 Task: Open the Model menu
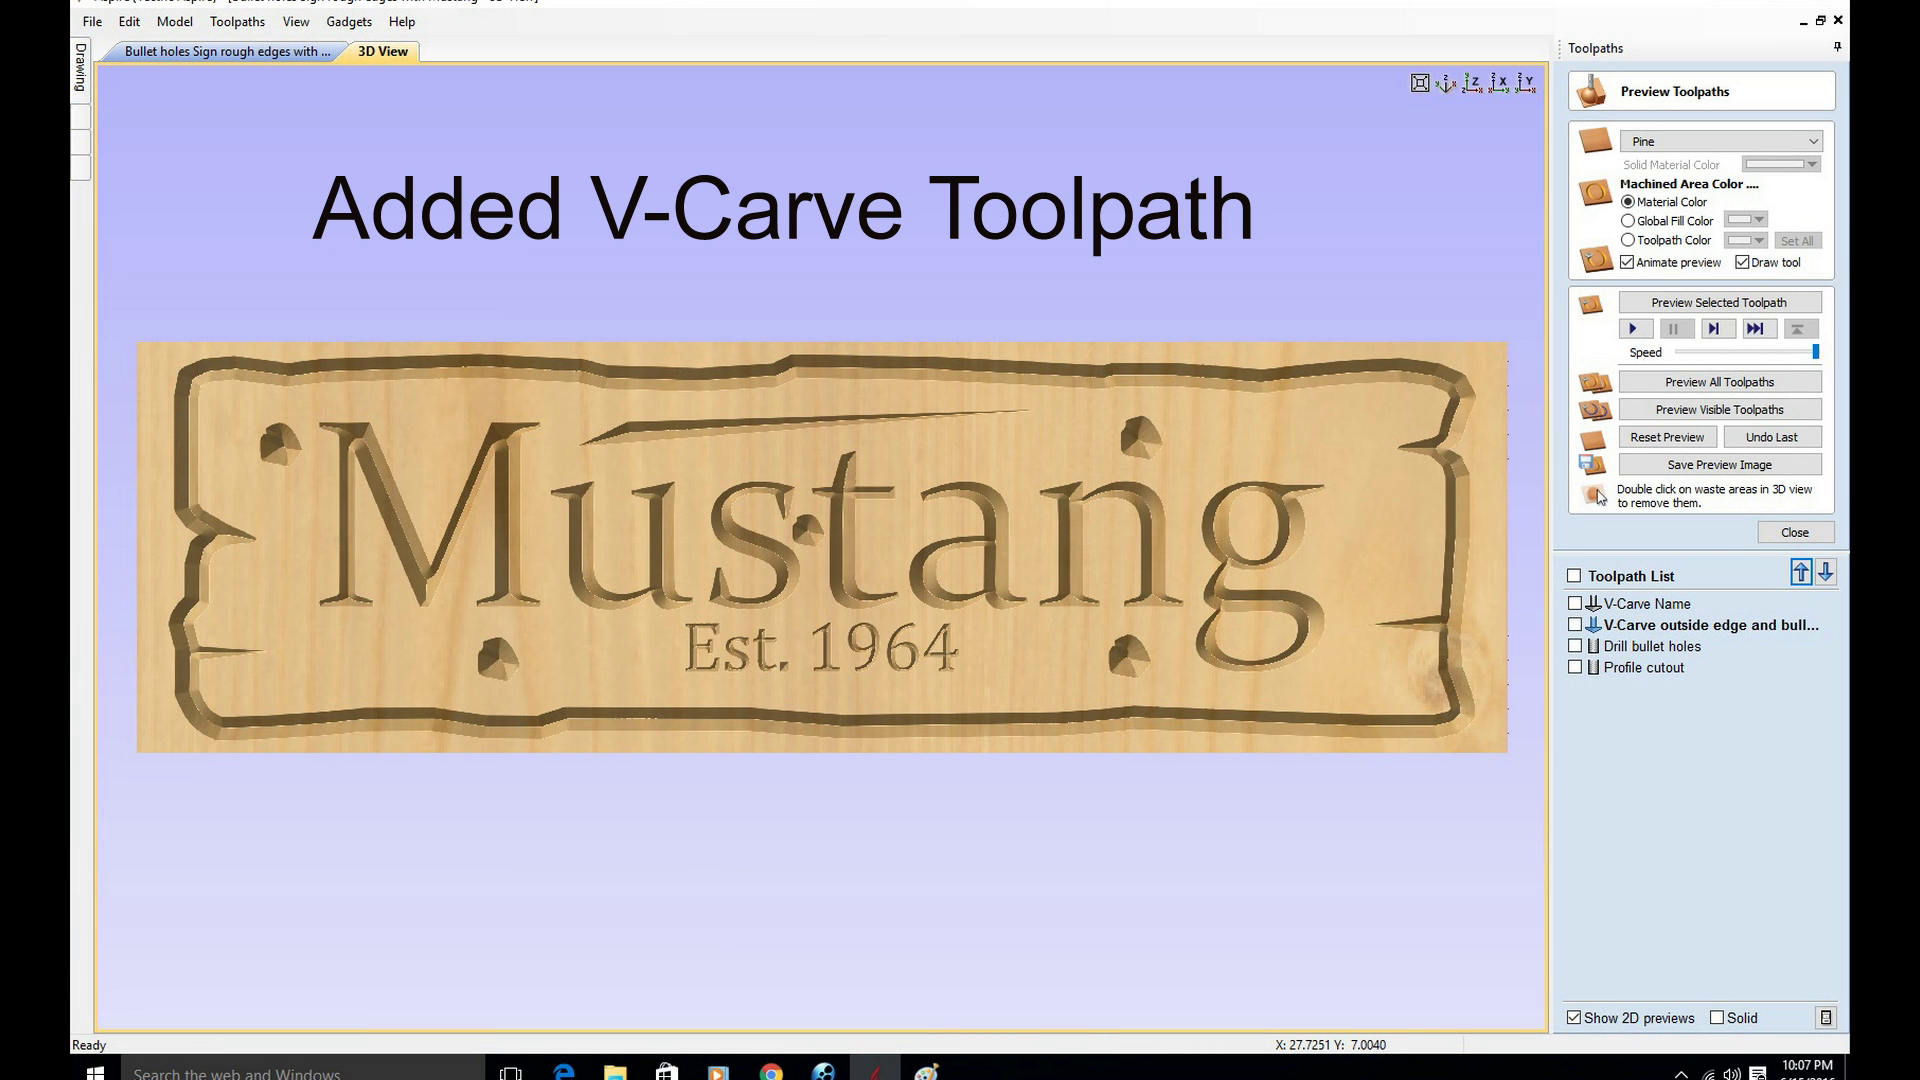point(175,22)
